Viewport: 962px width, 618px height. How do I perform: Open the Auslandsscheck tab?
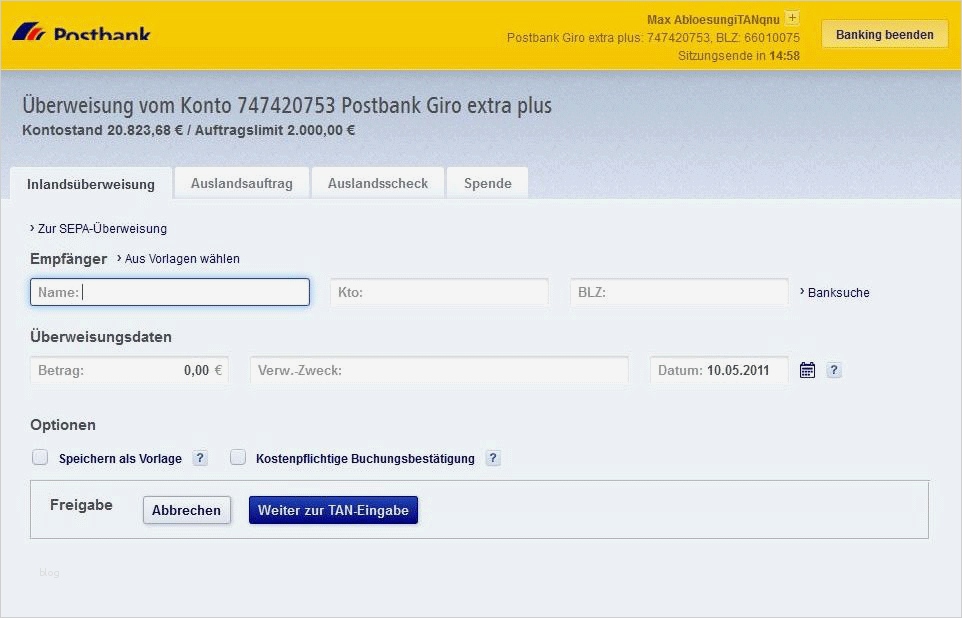[378, 183]
